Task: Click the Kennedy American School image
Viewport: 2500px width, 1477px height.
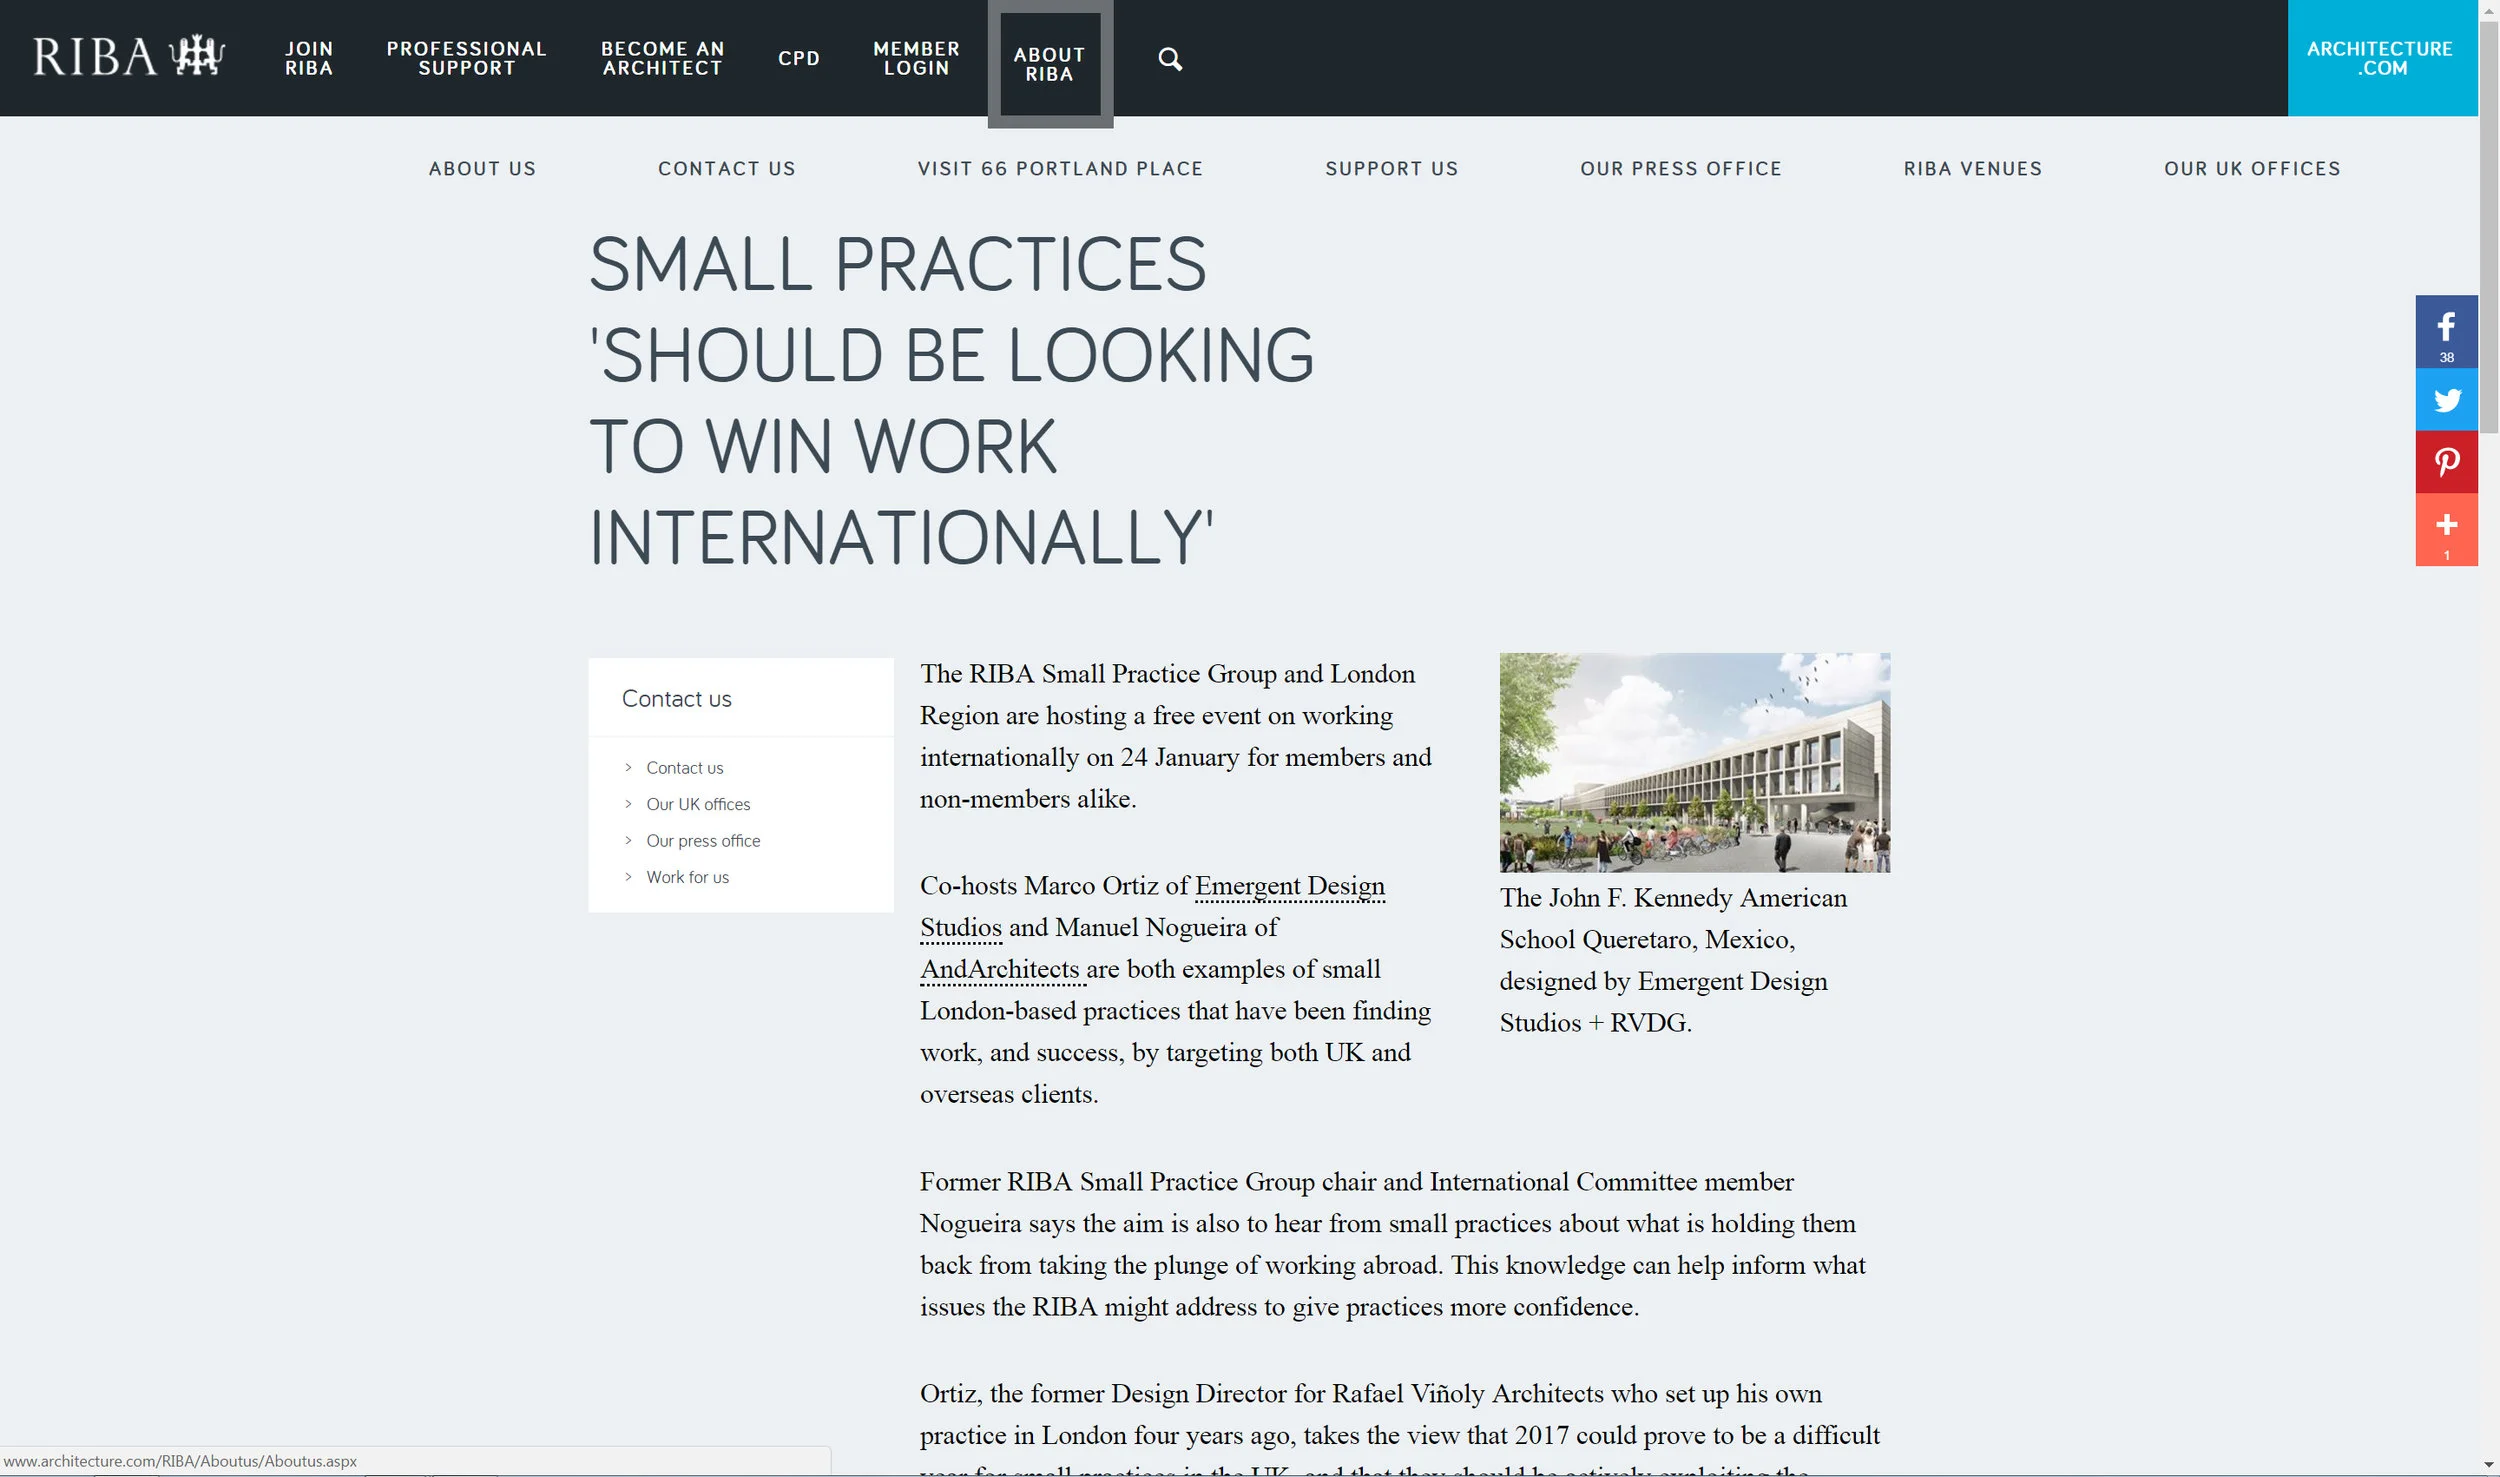Action: (1694, 762)
